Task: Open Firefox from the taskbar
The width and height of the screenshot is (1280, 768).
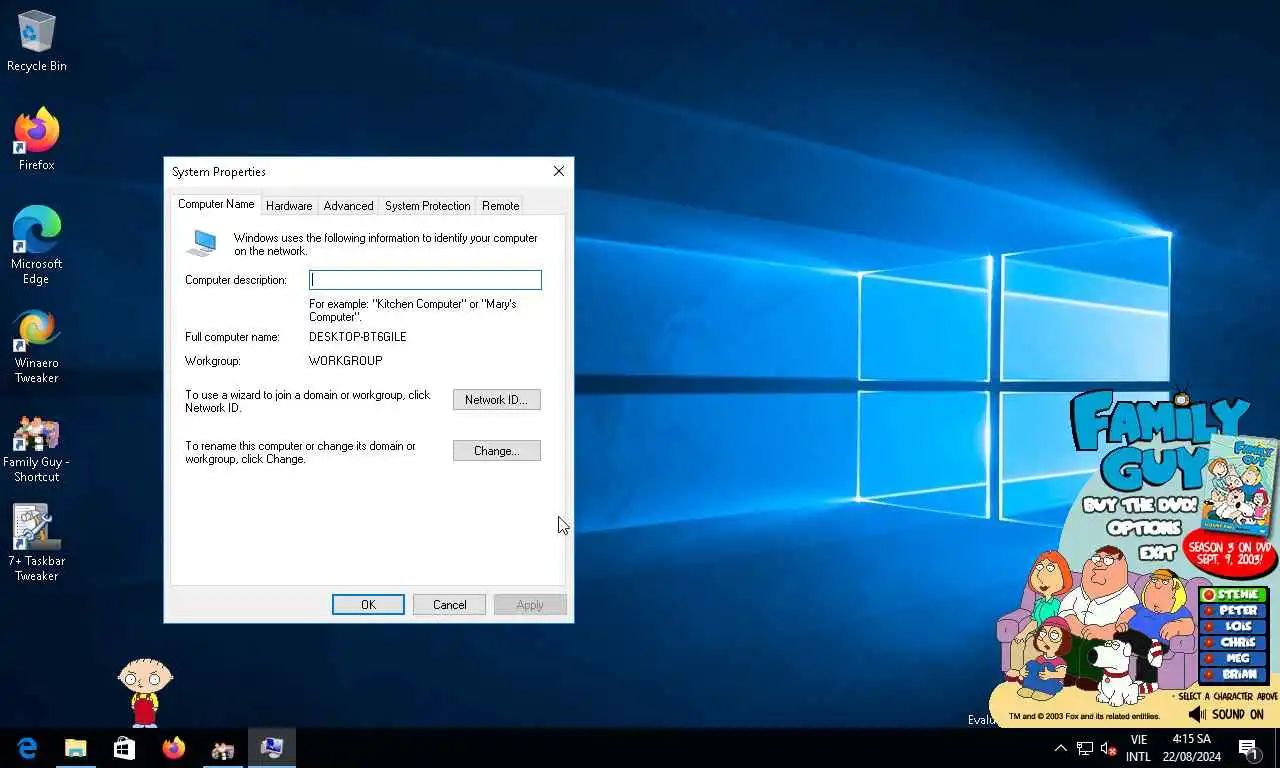Action: pos(173,748)
